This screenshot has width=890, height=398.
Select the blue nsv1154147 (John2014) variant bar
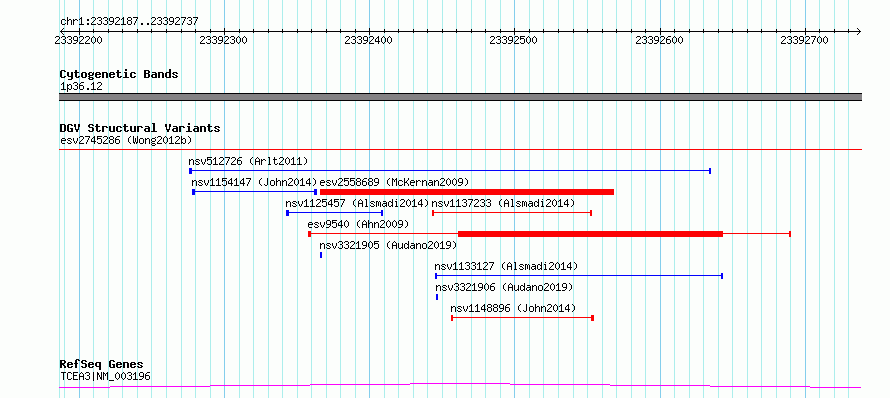[254, 192]
